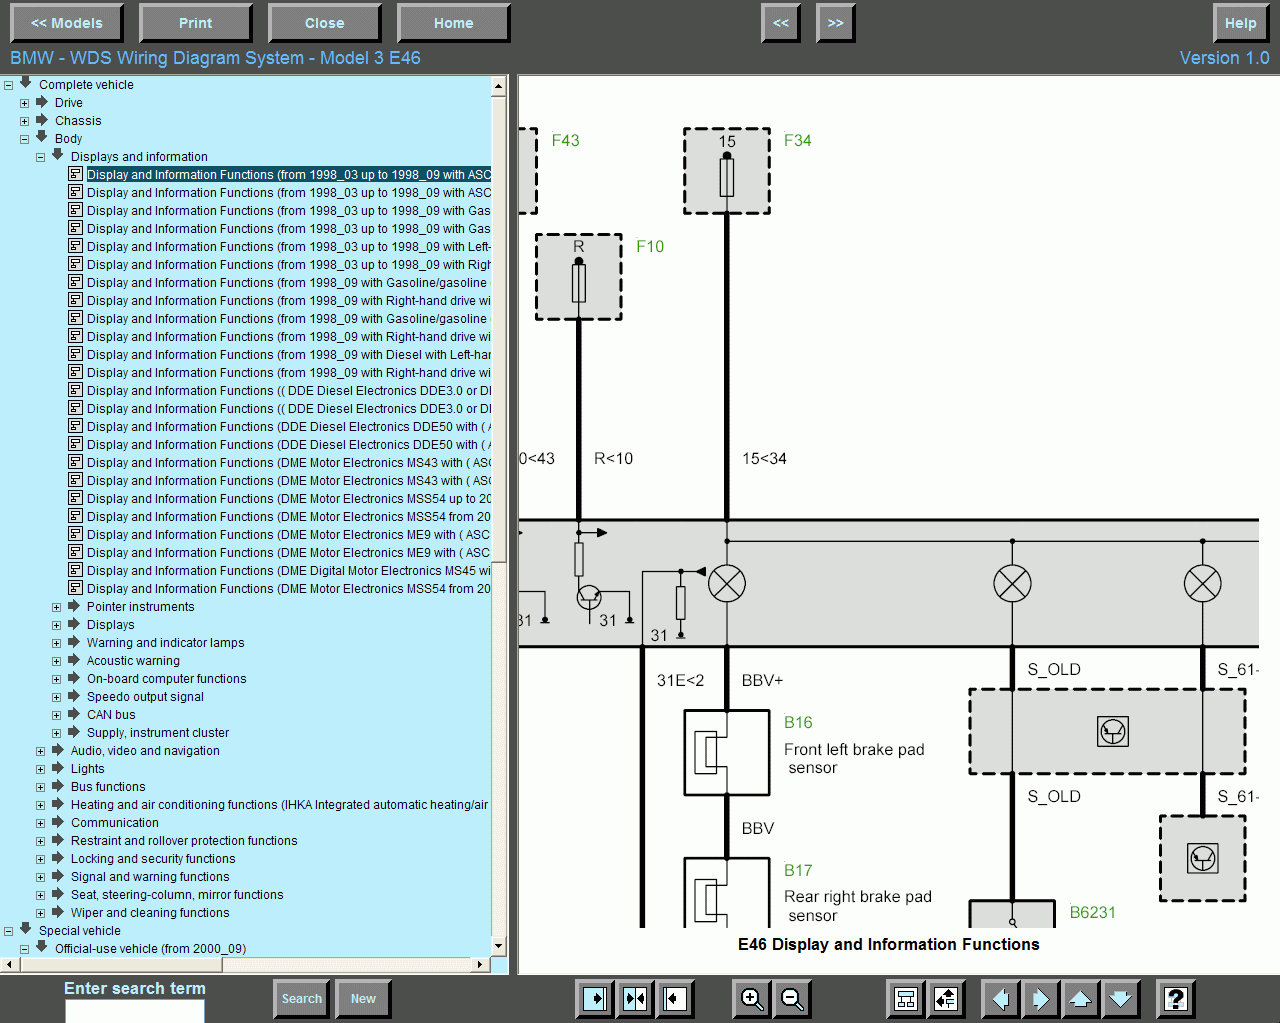Image resolution: width=1280 pixels, height=1023 pixels.
Task: Select Heating and air conditioning functions item
Action: coord(279,805)
